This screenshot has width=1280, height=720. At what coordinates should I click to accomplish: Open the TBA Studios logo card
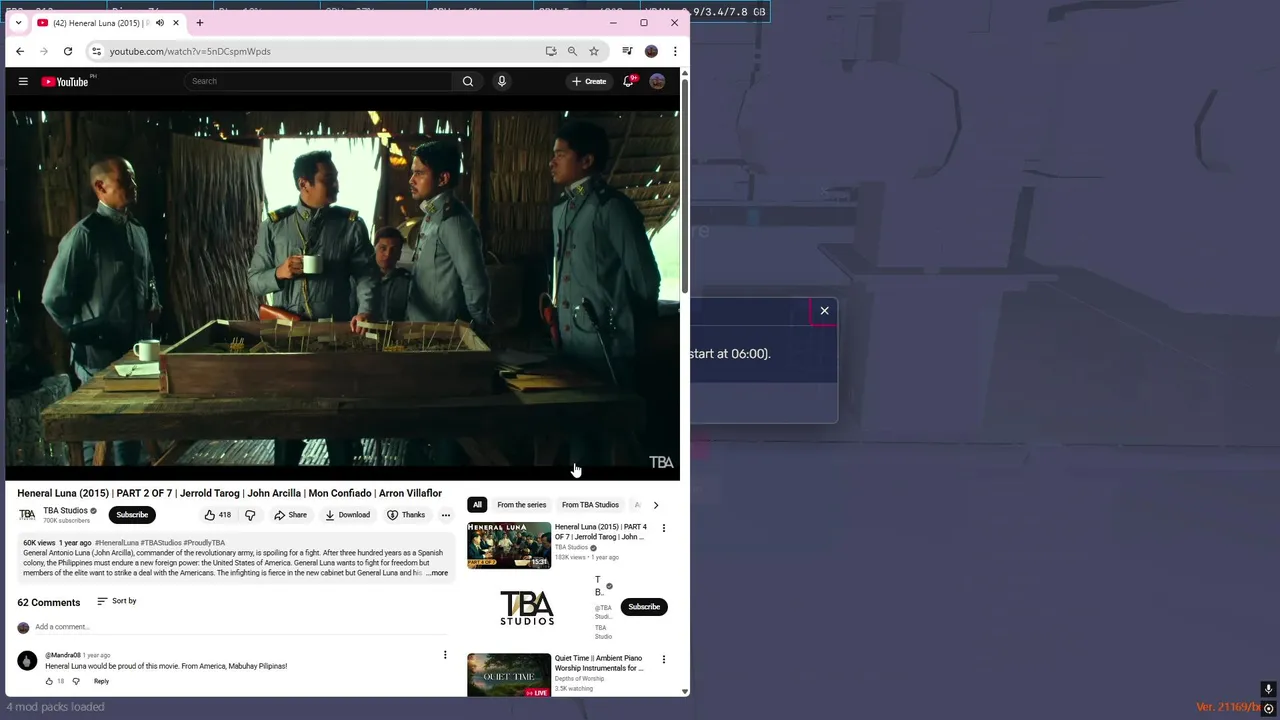click(527, 607)
